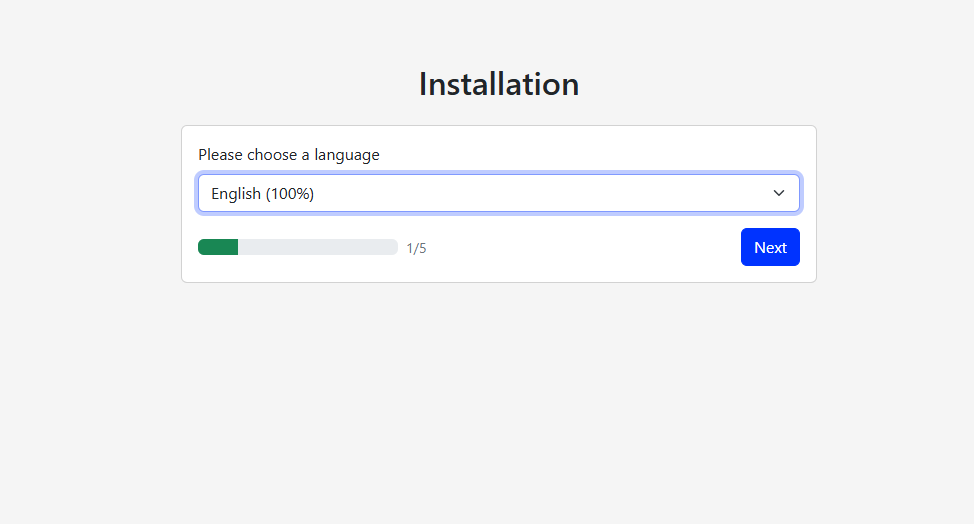Click the word 'language' in the field label
Viewport: 974px width, 524px height.
[x=347, y=155]
